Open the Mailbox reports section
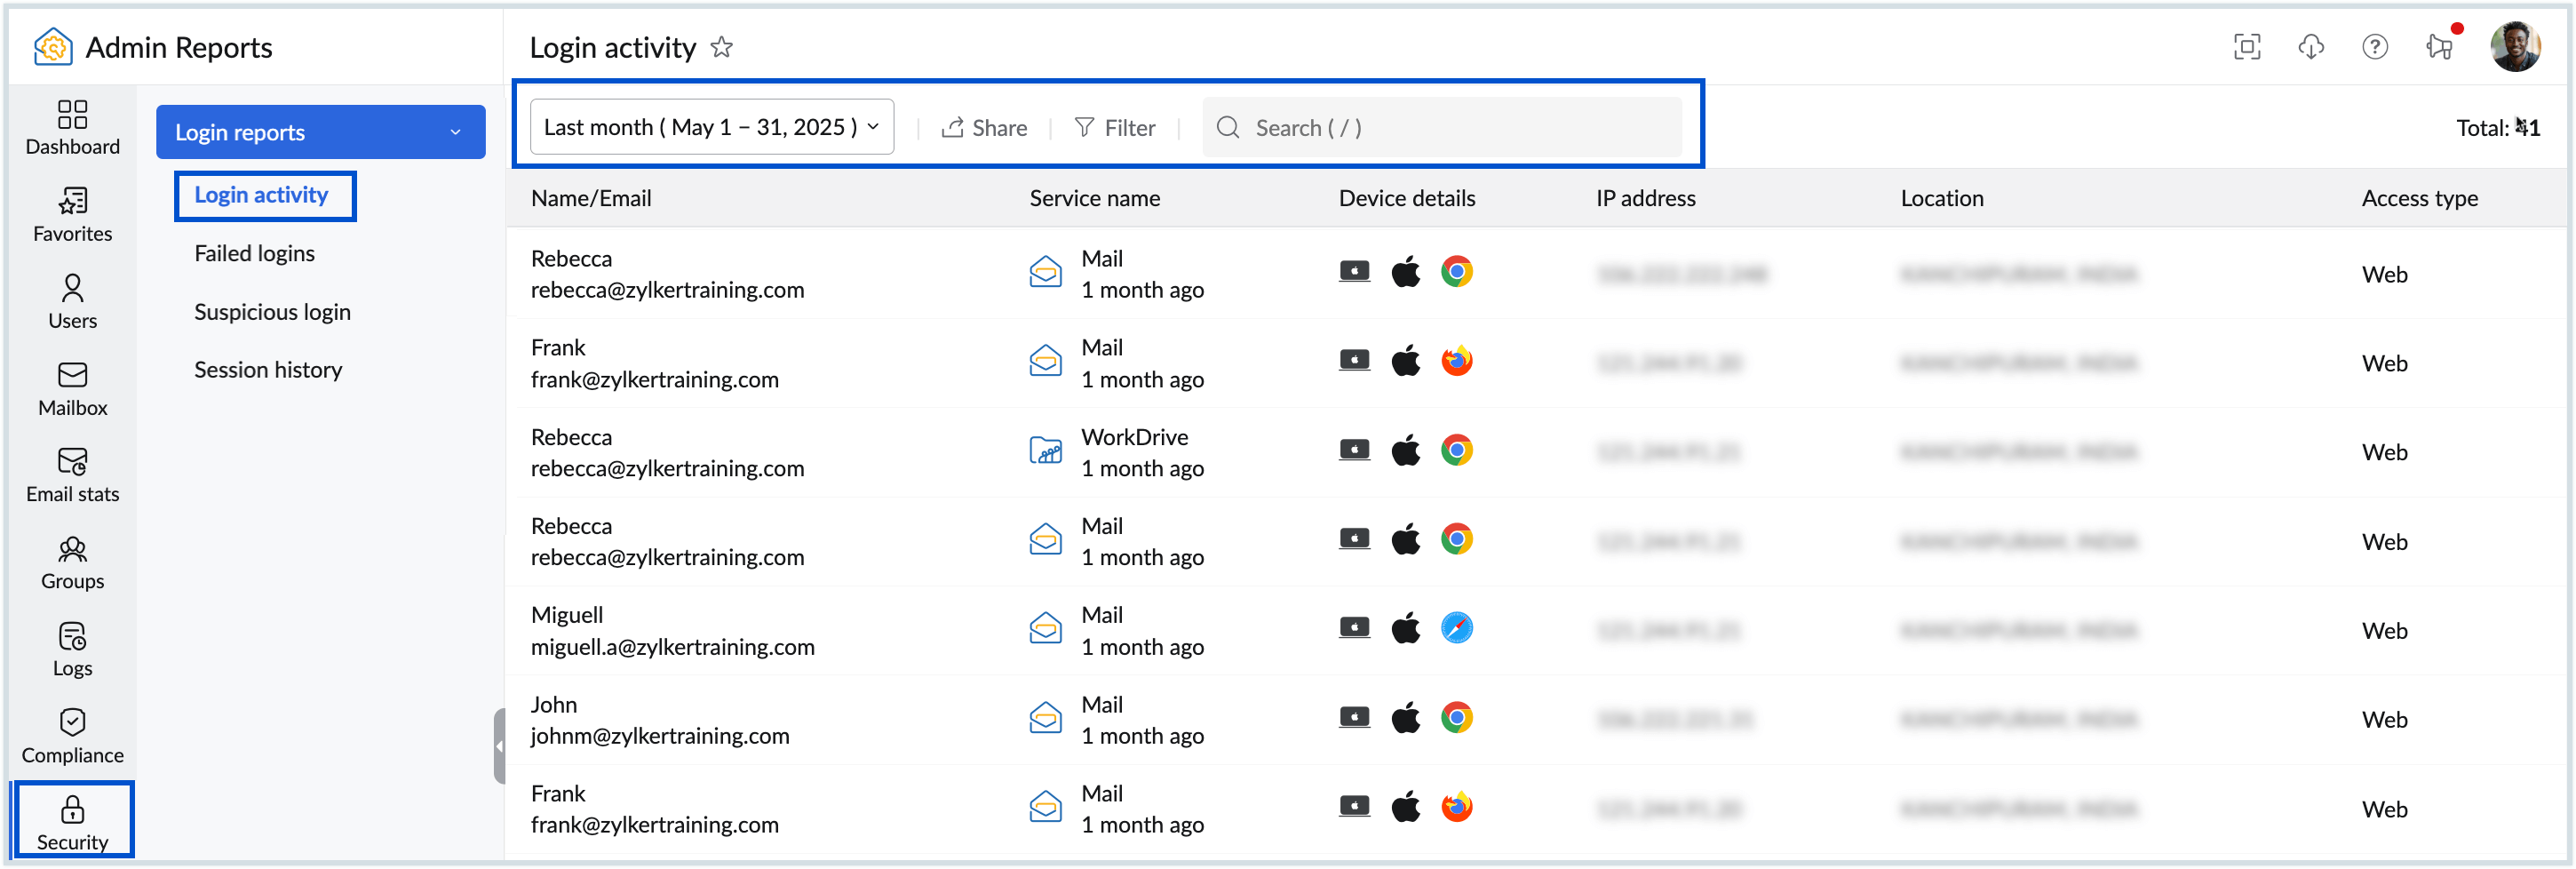 tap(71, 388)
